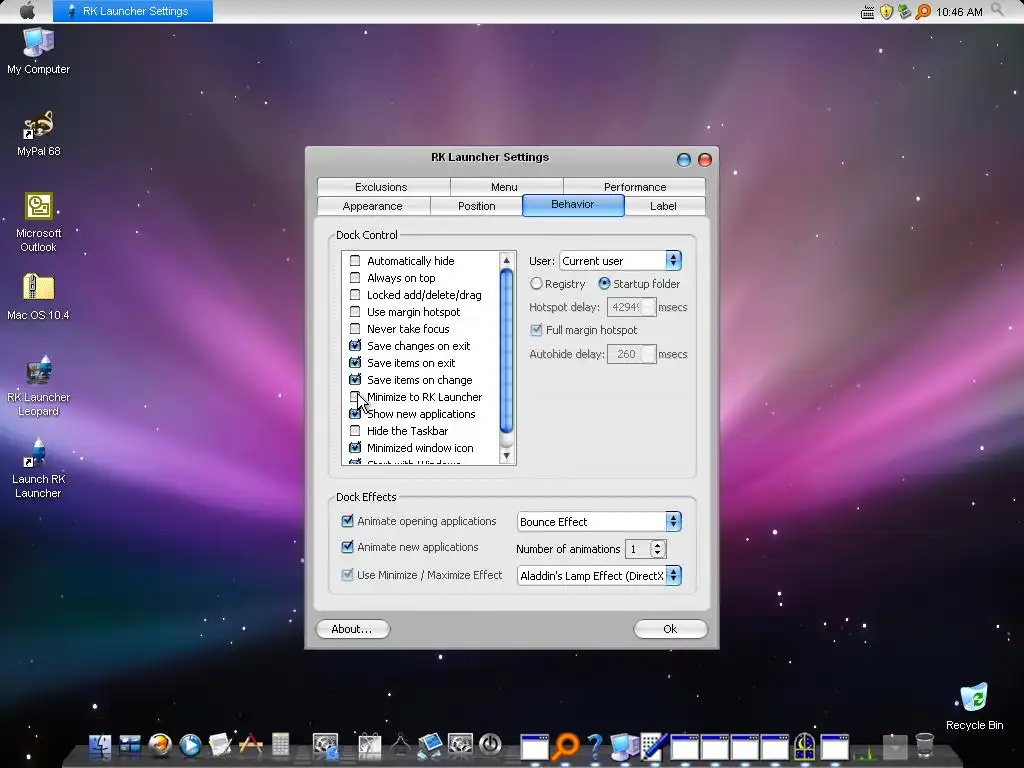Image resolution: width=1024 pixels, height=768 pixels.
Task: Switch to the Position tab
Action: pos(477,206)
